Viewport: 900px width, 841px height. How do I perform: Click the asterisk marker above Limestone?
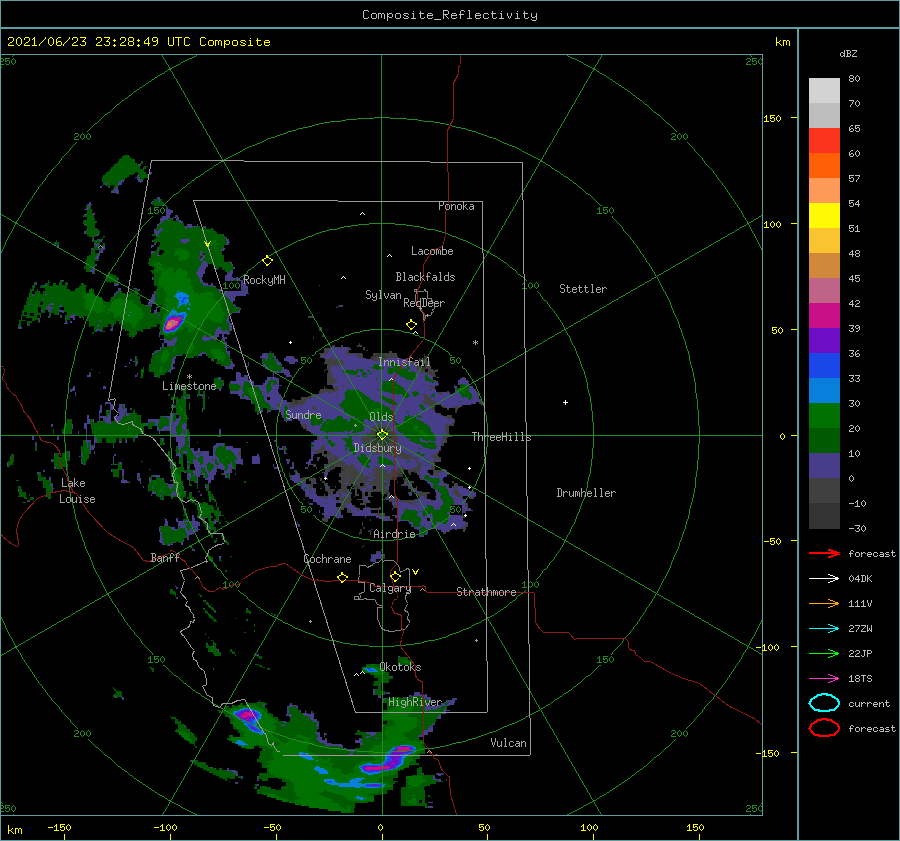(x=189, y=377)
